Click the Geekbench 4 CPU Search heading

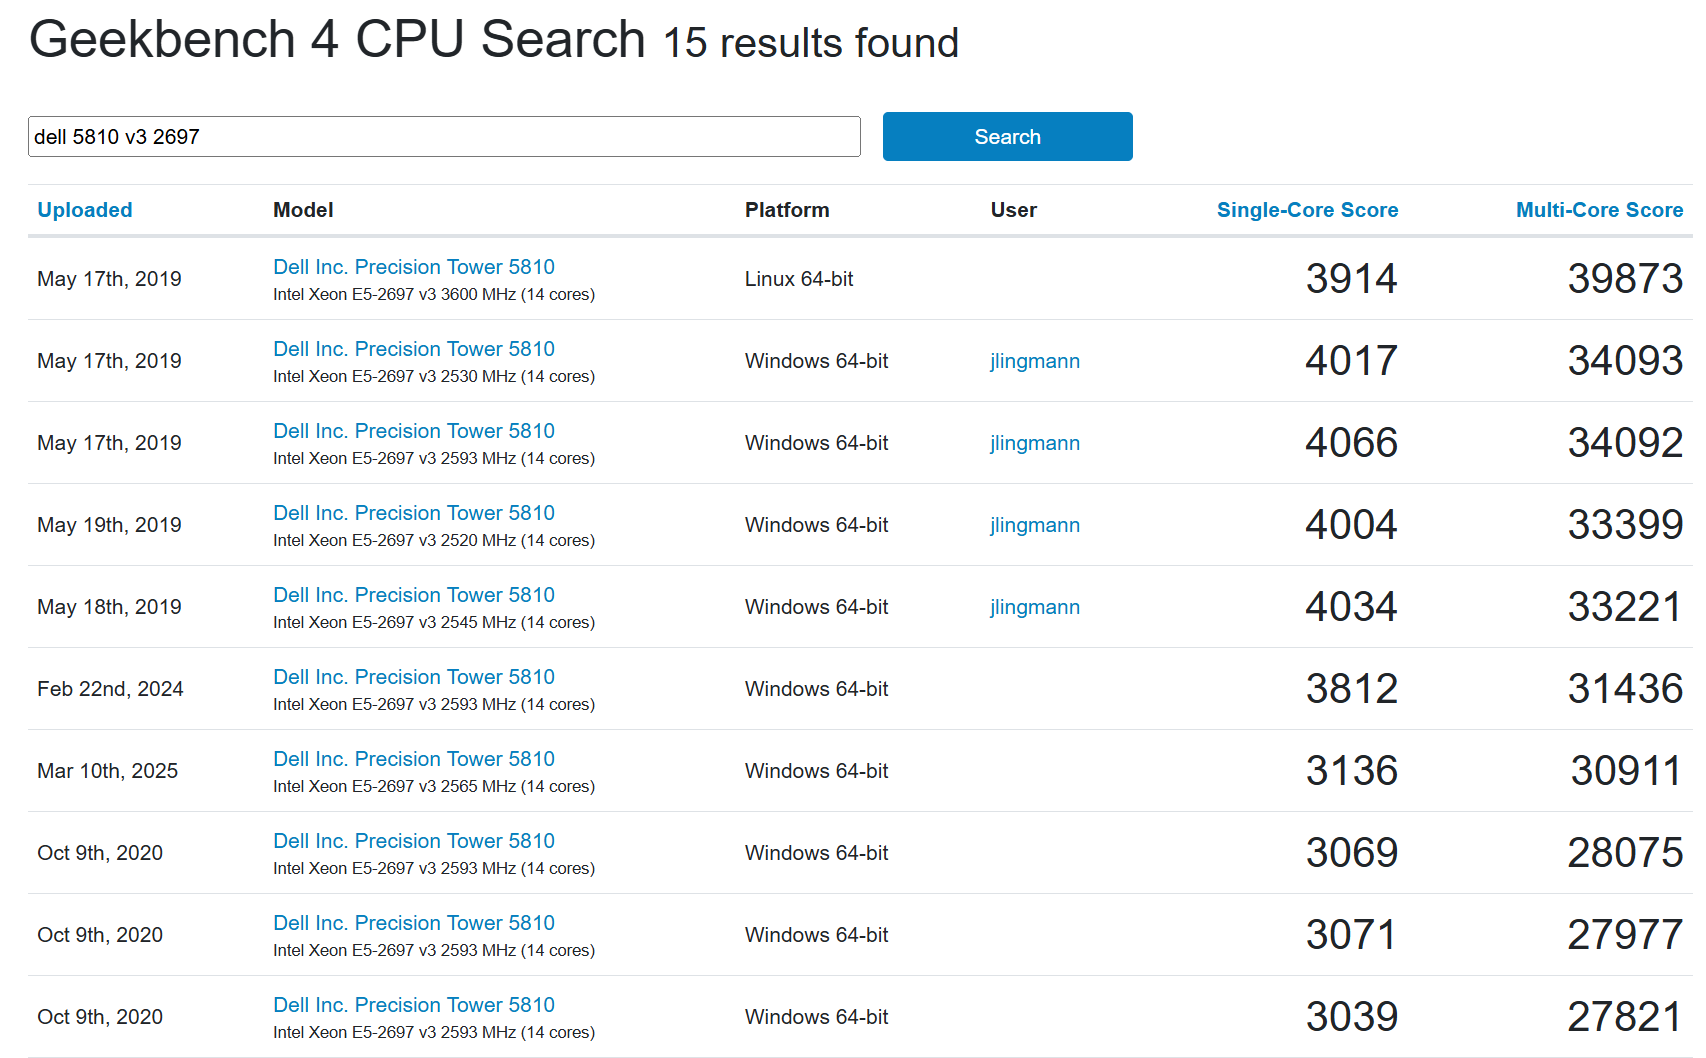coord(337,40)
